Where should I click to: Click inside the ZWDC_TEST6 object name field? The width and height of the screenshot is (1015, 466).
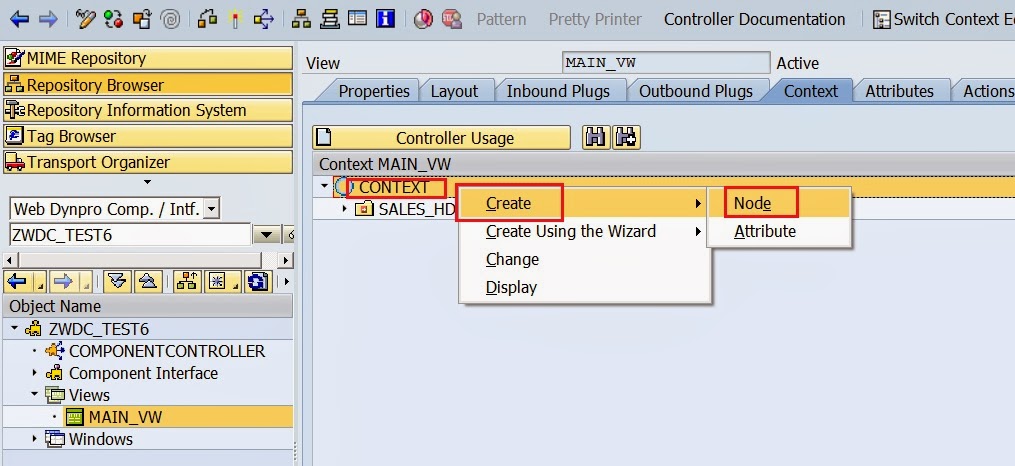[129, 235]
